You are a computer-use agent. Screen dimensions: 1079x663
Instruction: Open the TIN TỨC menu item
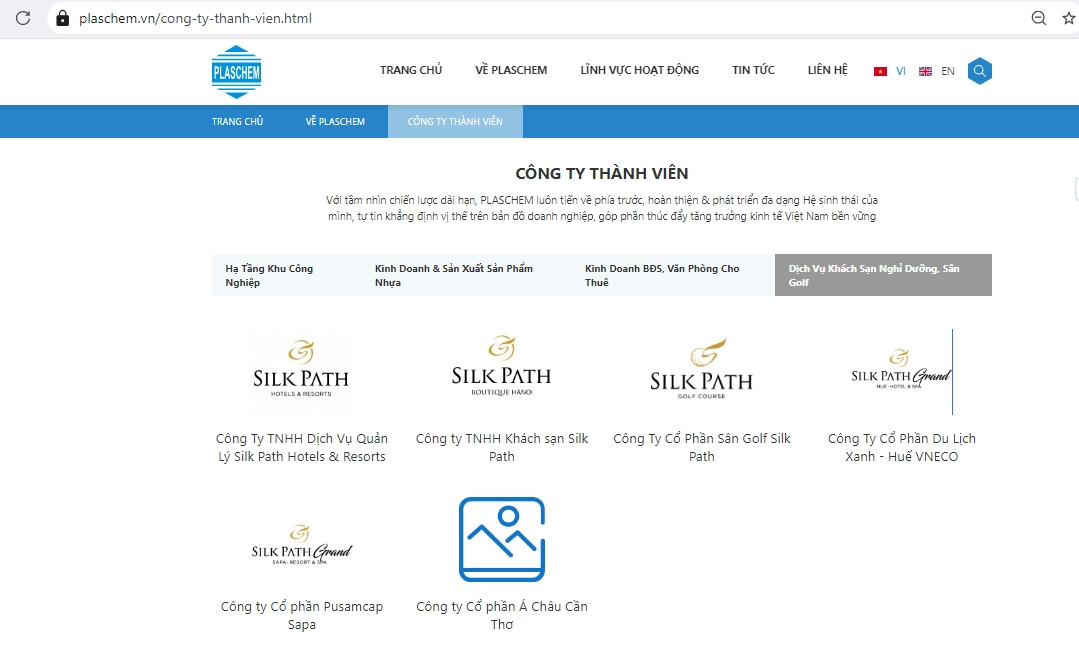[753, 70]
